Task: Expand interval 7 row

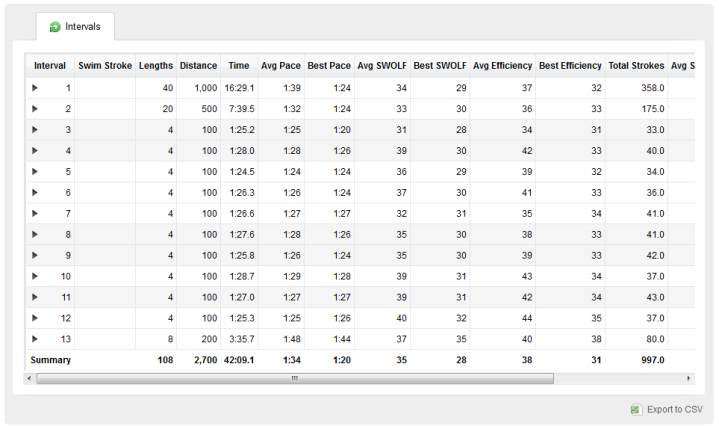Action: coord(35,213)
